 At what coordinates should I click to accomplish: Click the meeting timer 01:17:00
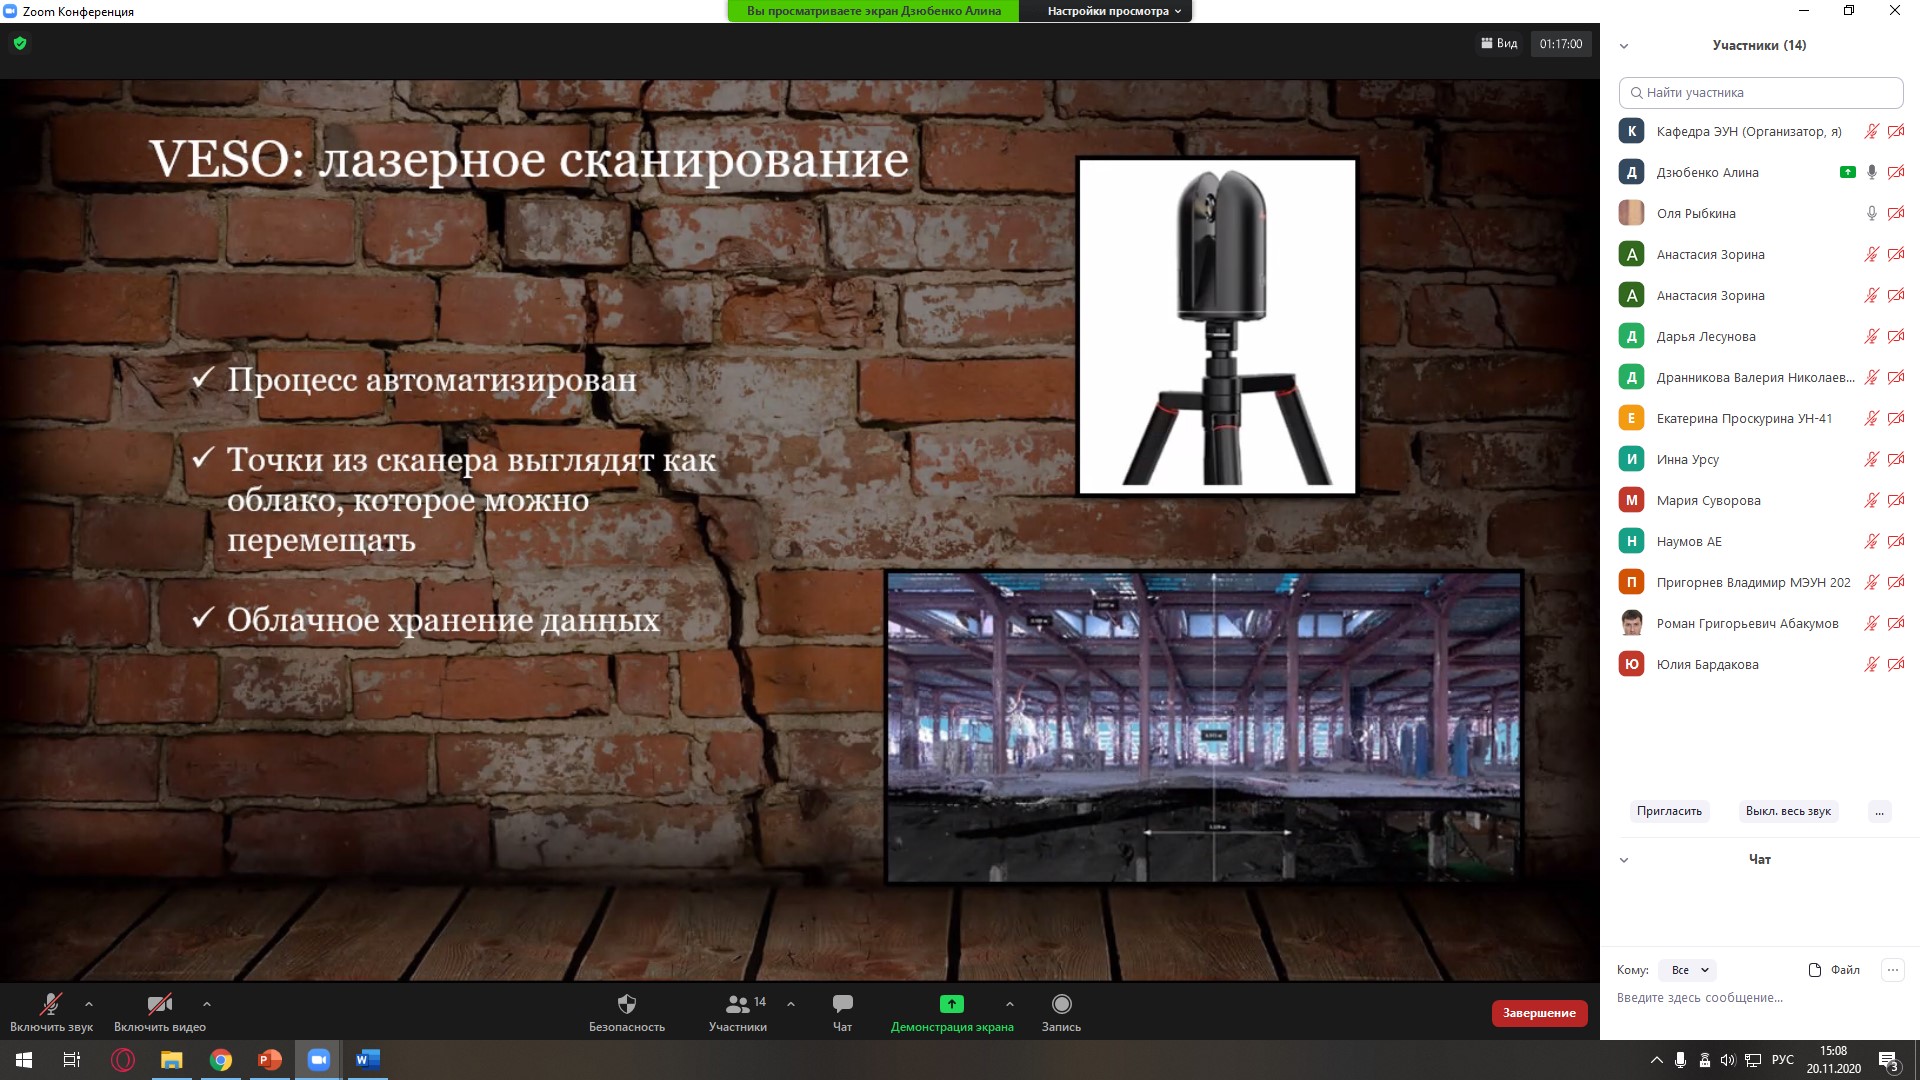pos(1561,44)
